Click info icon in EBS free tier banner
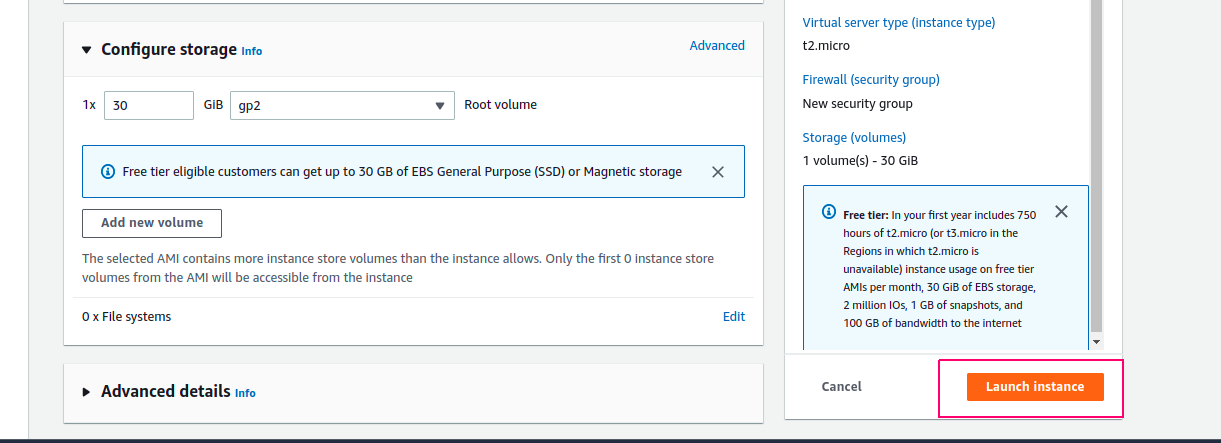1221x443 pixels. point(108,171)
